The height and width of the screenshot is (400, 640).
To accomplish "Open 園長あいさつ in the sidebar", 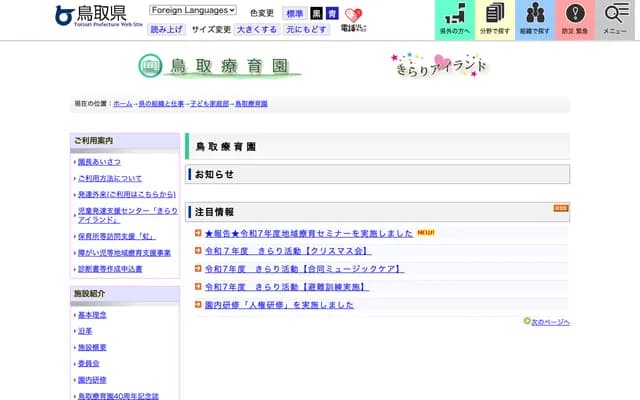I will point(98,161).
